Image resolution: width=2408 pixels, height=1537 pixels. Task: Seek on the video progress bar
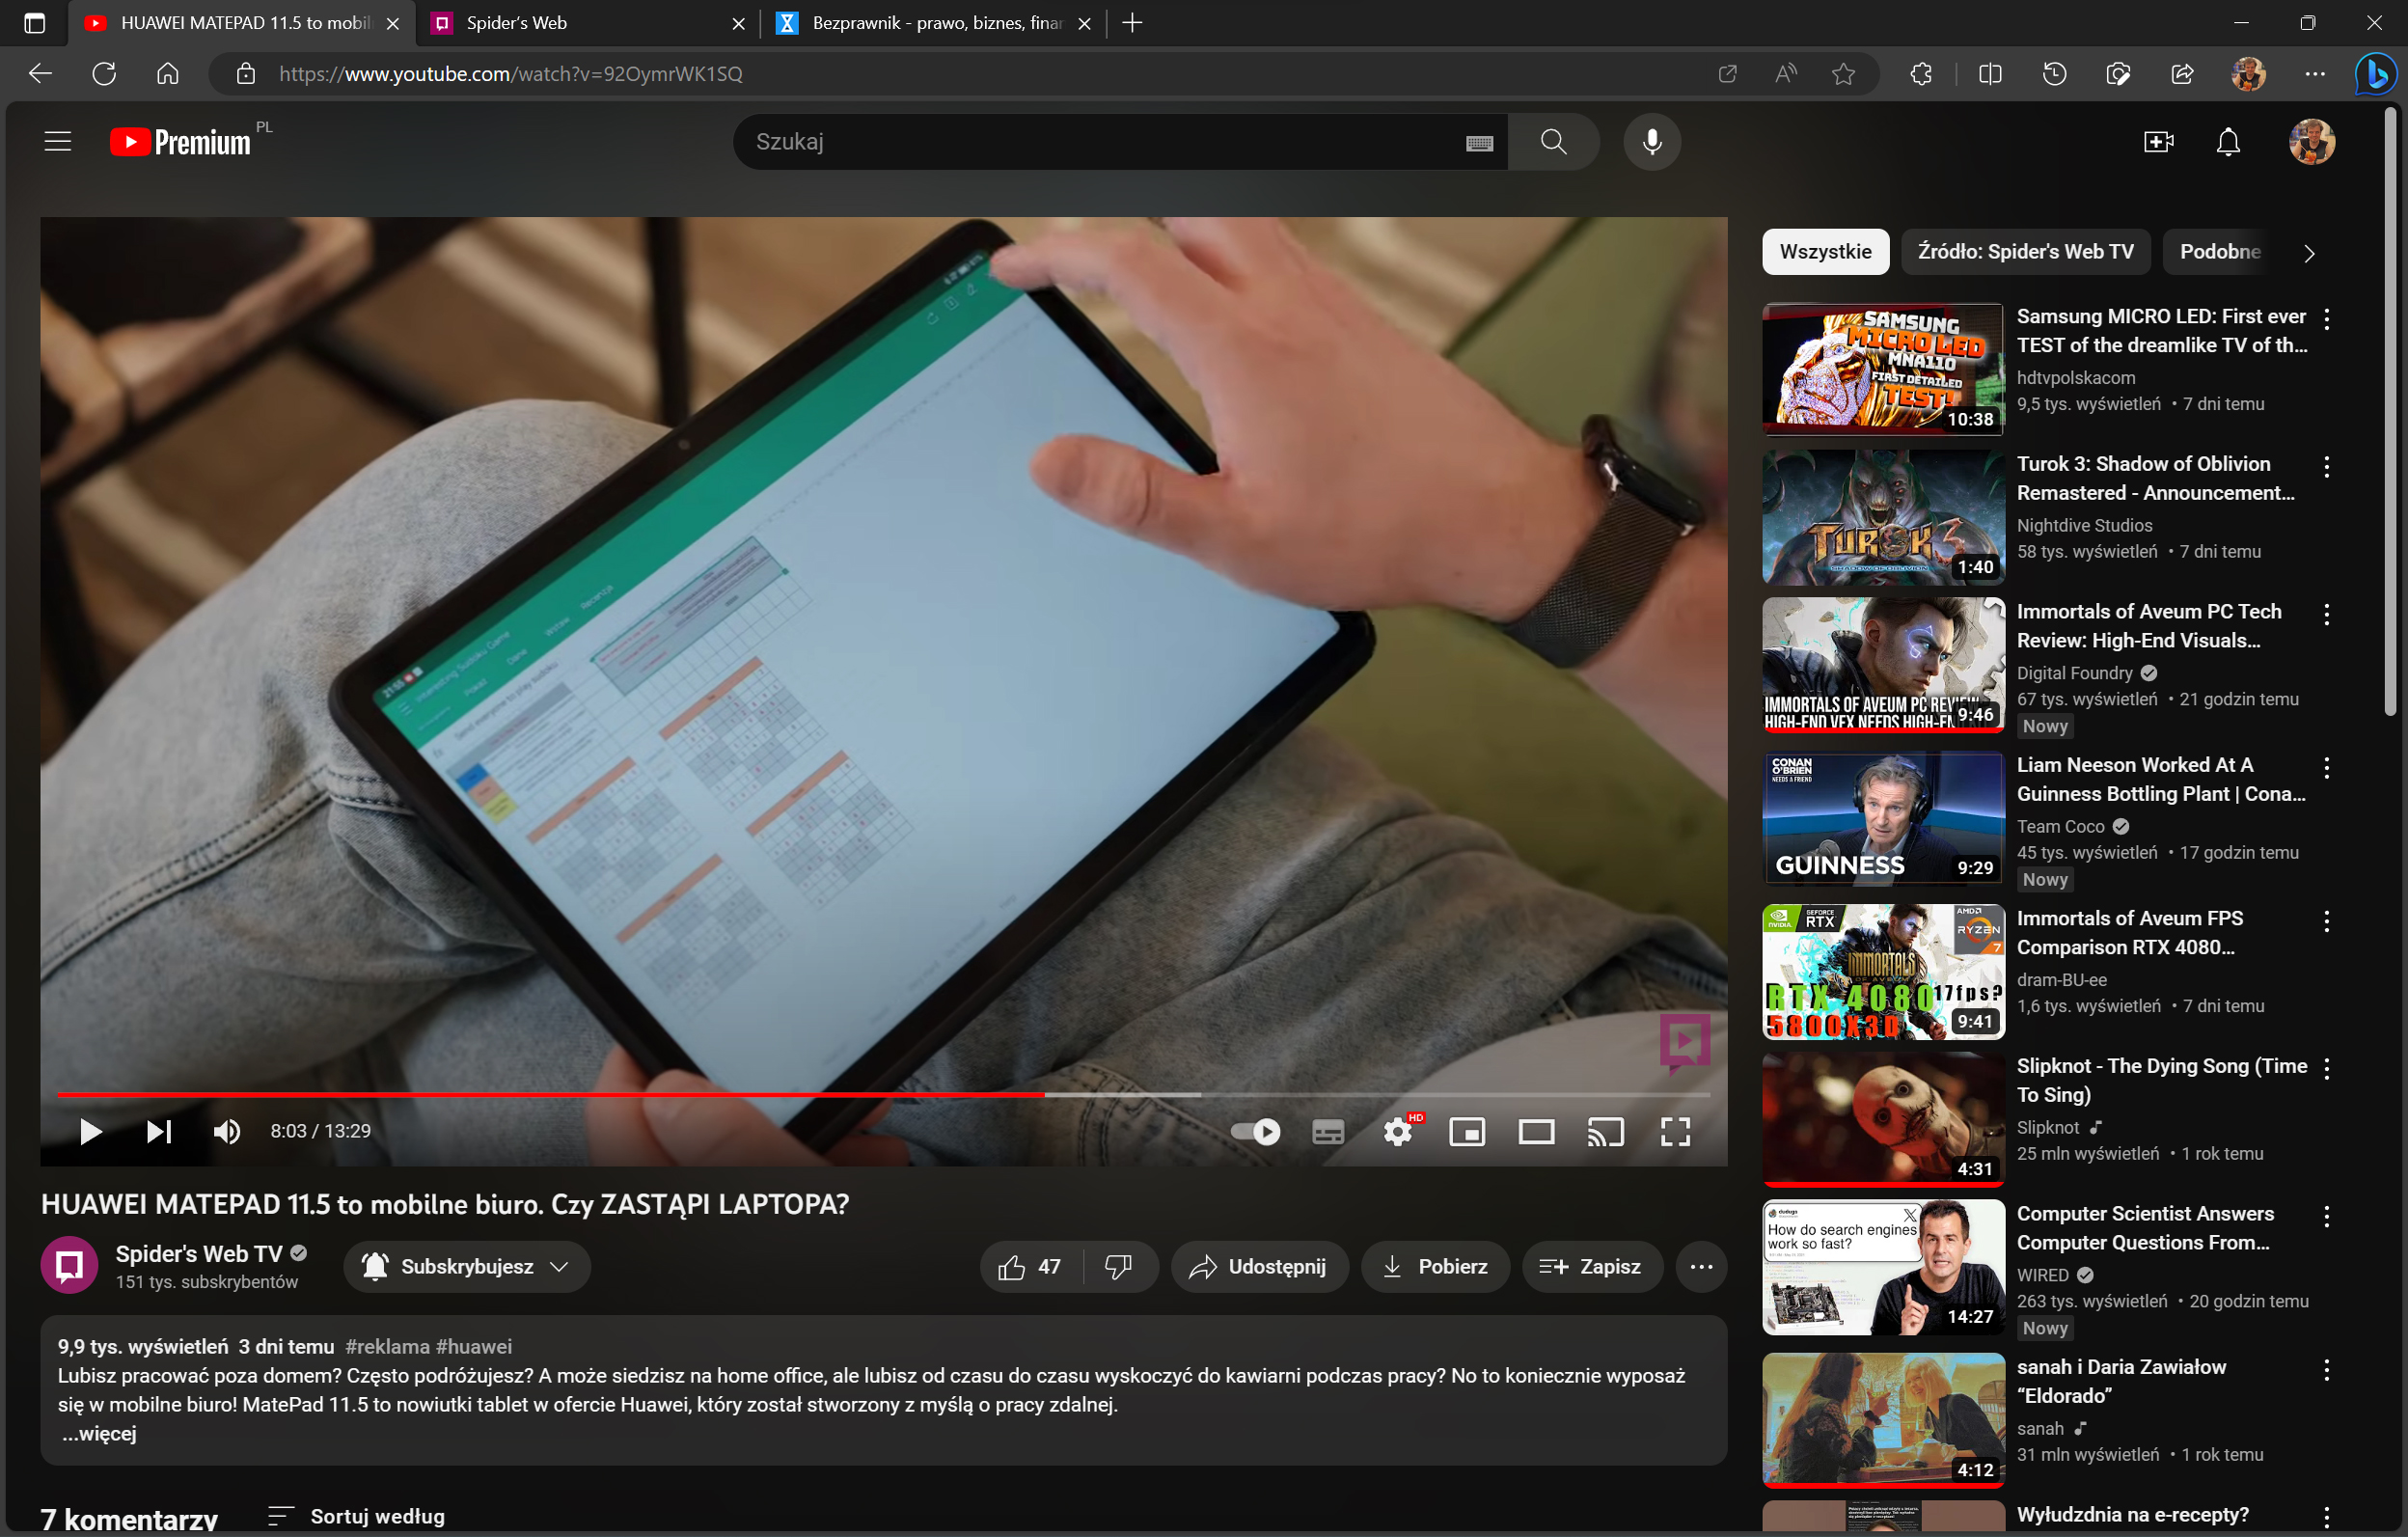883,1095
